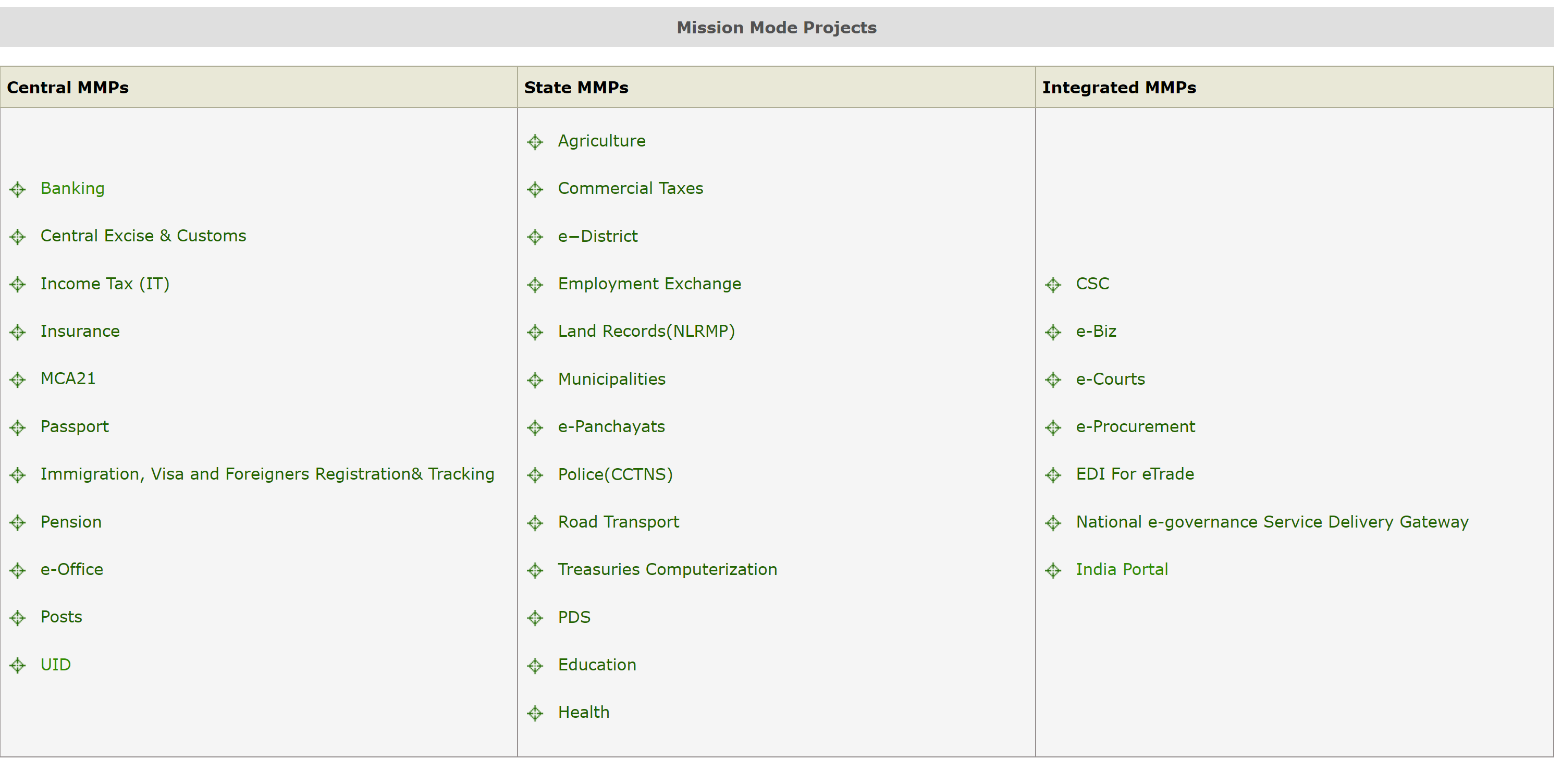Click the bullet icon beside Income Tax (IT)
Viewport: 1562px width, 759px height.
[17, 285]
